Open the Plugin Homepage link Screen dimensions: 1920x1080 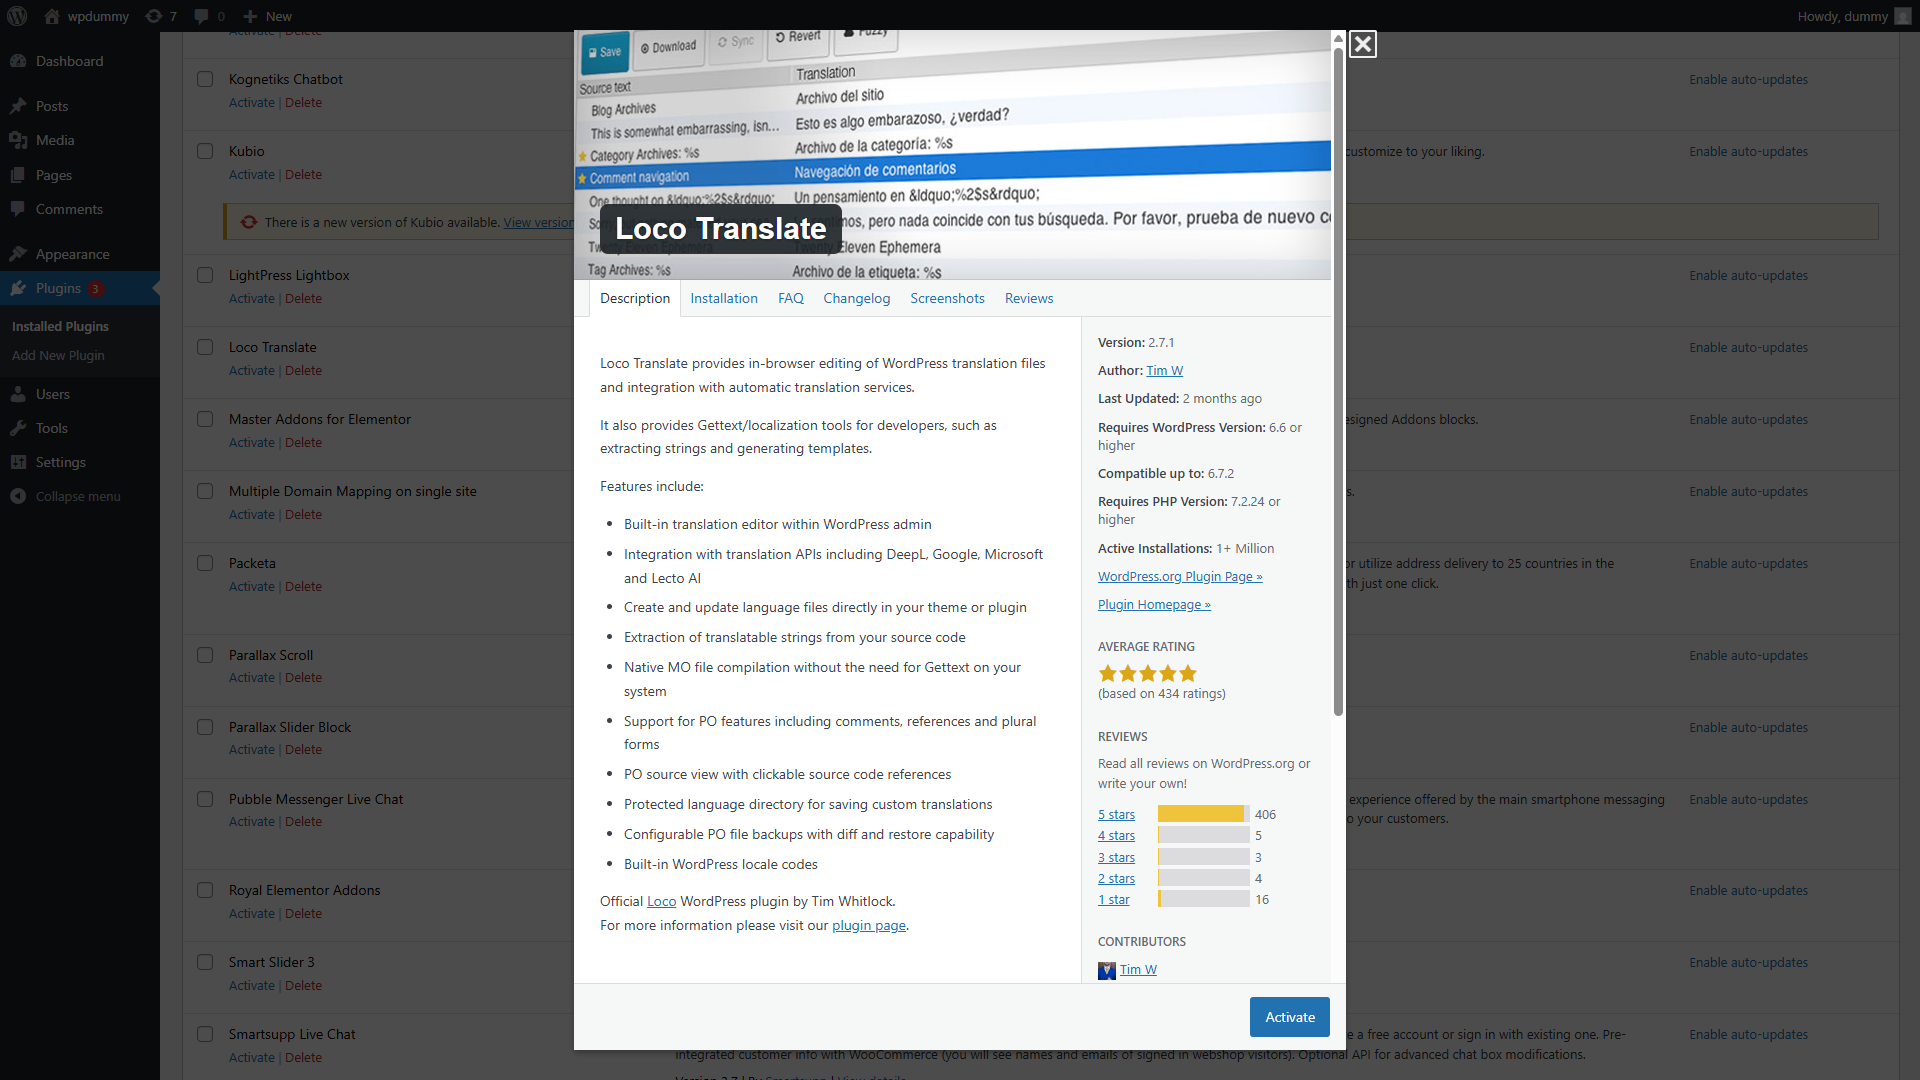pyautogui.click(x=1154, y=604)
